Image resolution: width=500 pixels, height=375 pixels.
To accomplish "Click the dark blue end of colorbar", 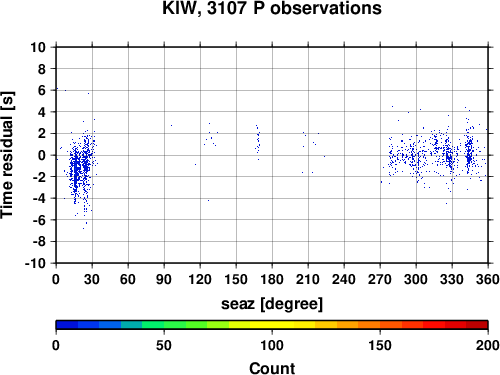I will [67, 325].
